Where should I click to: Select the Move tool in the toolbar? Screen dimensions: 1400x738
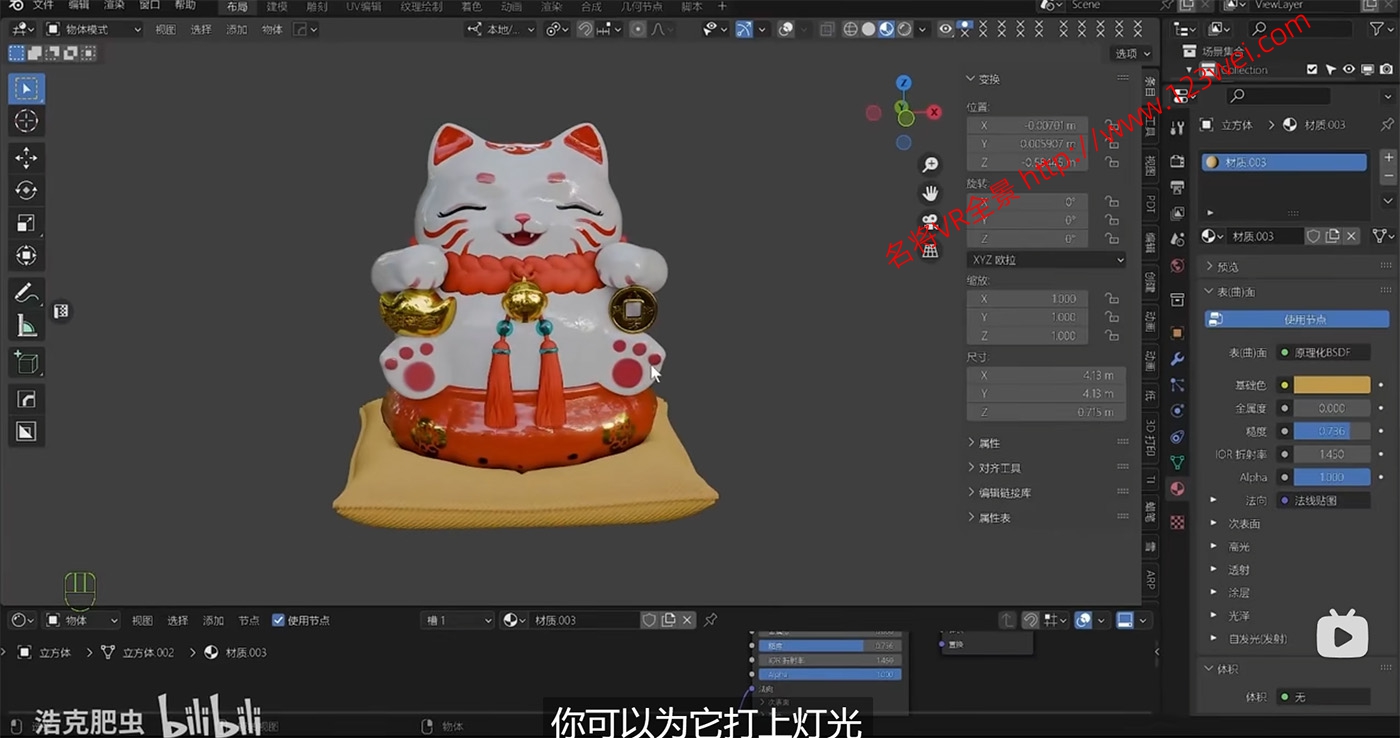[x=25, y=157]
